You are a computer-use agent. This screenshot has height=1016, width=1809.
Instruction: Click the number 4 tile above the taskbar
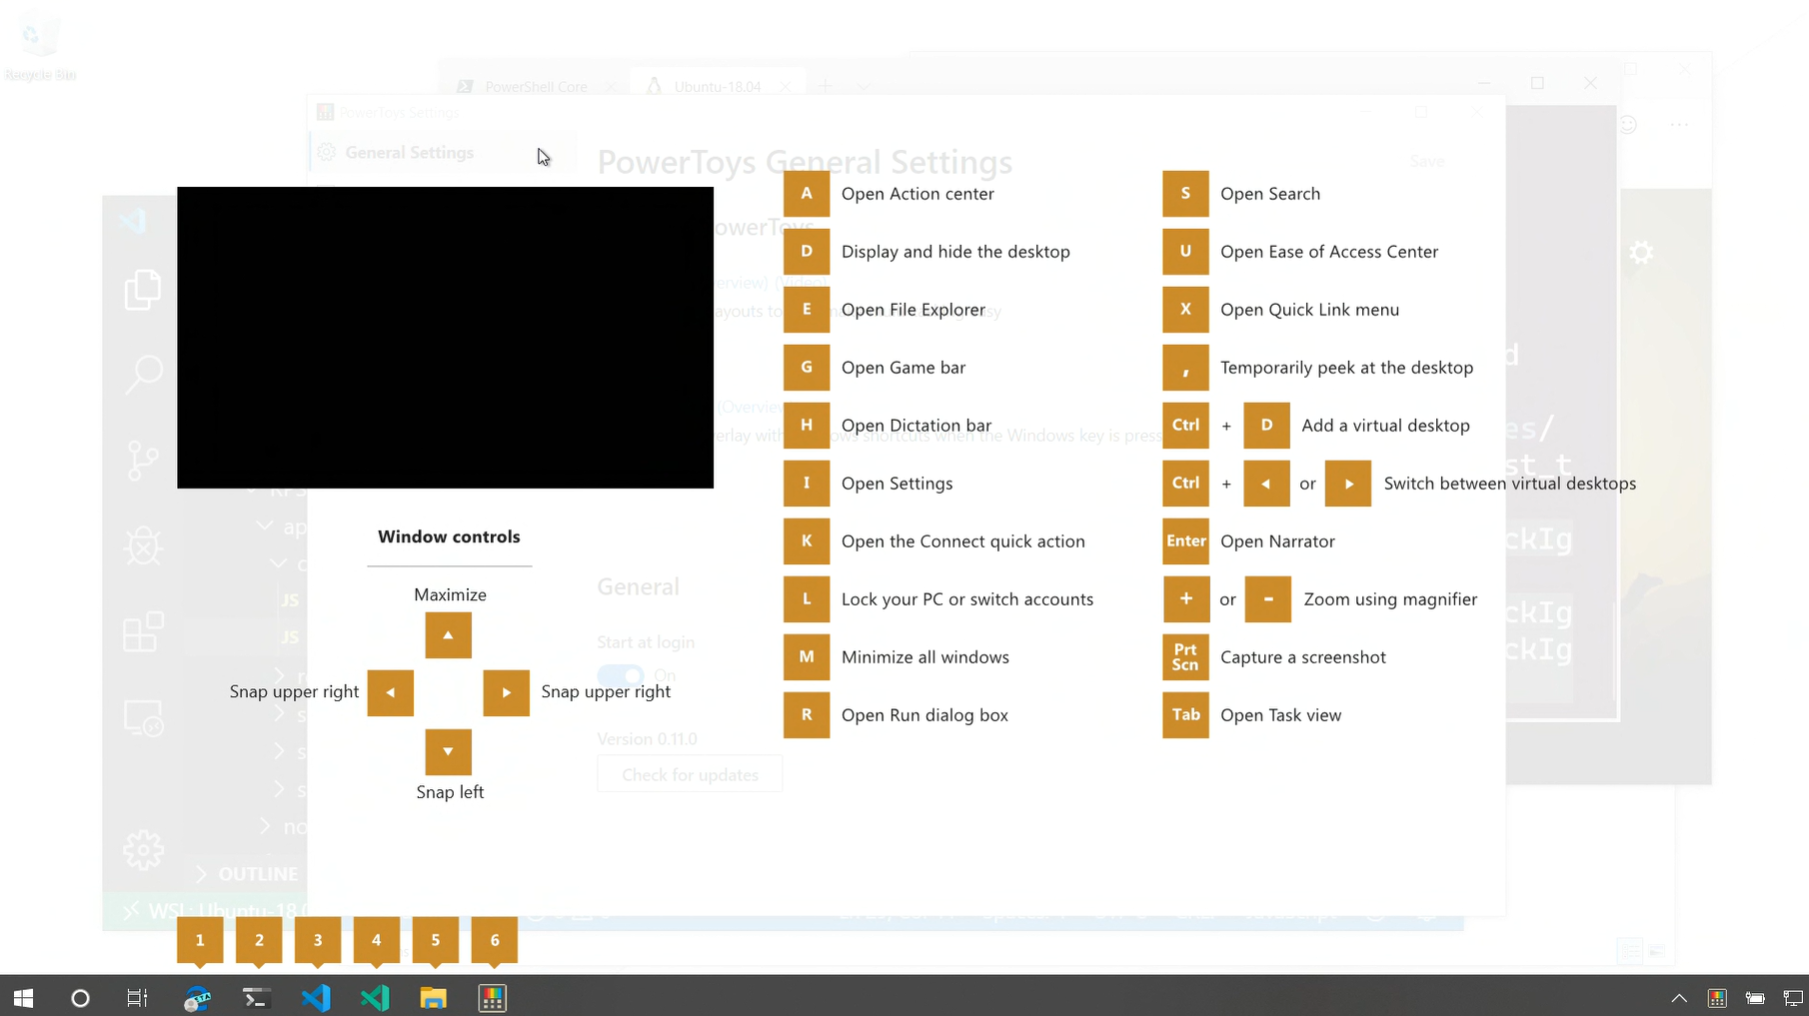[x=376, y=940]
